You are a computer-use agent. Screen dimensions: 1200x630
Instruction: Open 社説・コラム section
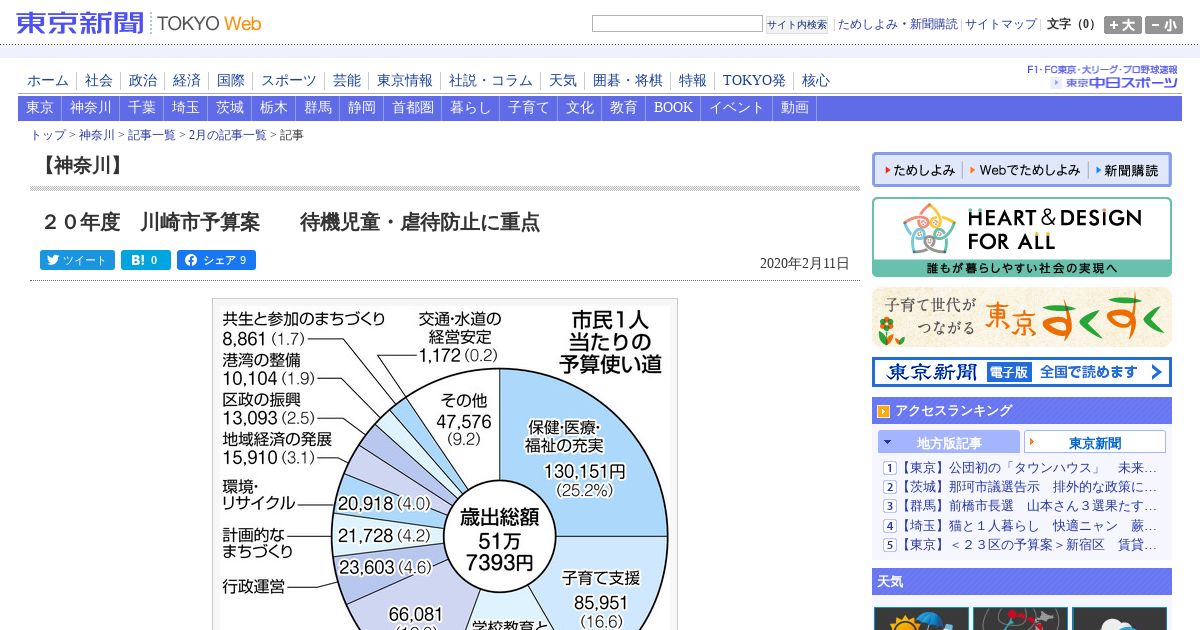(491, 80)
